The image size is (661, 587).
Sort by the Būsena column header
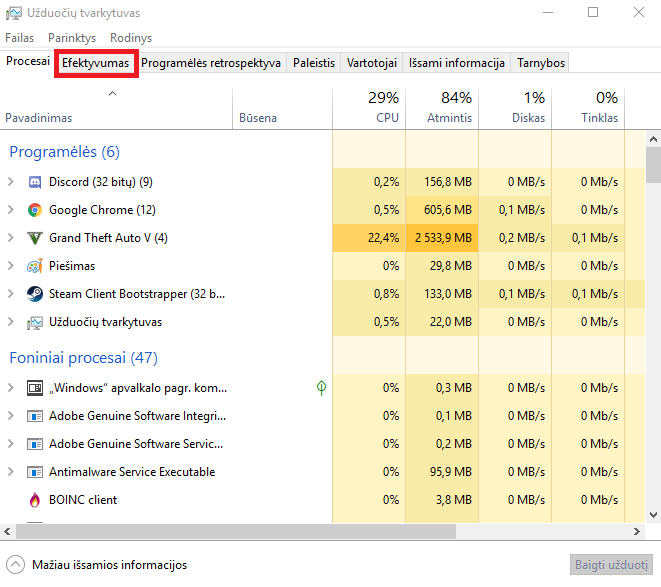click(x=282, y=108)
